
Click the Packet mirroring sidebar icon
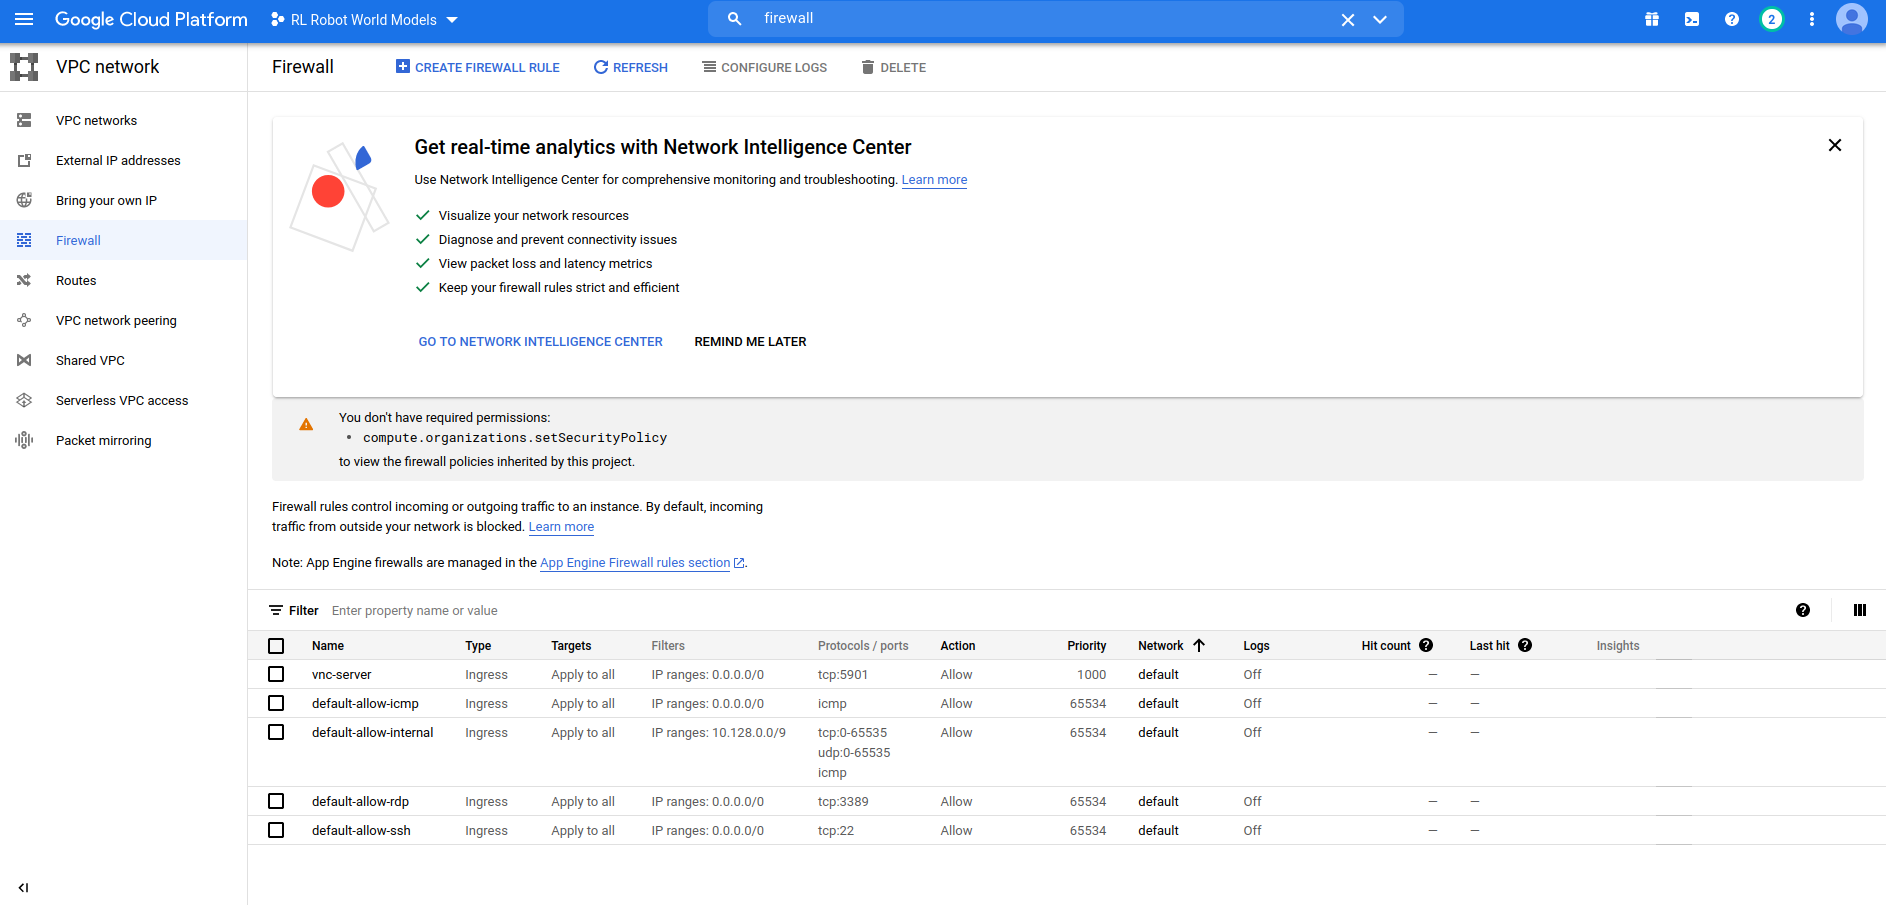tap(24, 440)
